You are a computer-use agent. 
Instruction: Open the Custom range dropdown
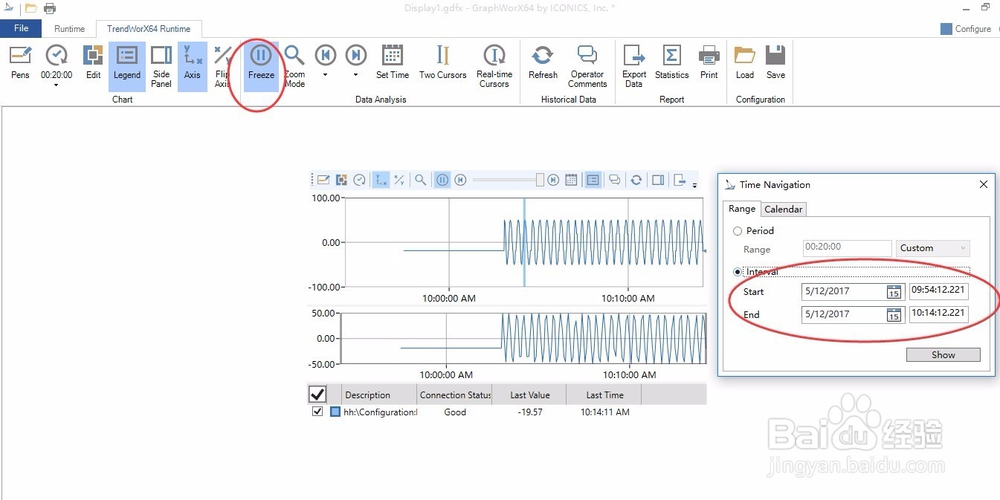(x=933, y=248)
